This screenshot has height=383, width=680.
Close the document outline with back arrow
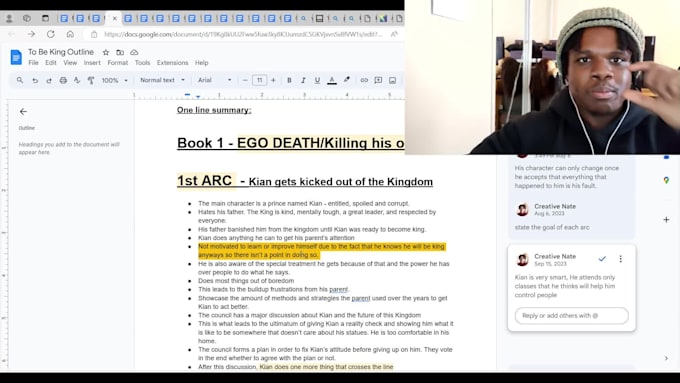[x=23, y=111]
